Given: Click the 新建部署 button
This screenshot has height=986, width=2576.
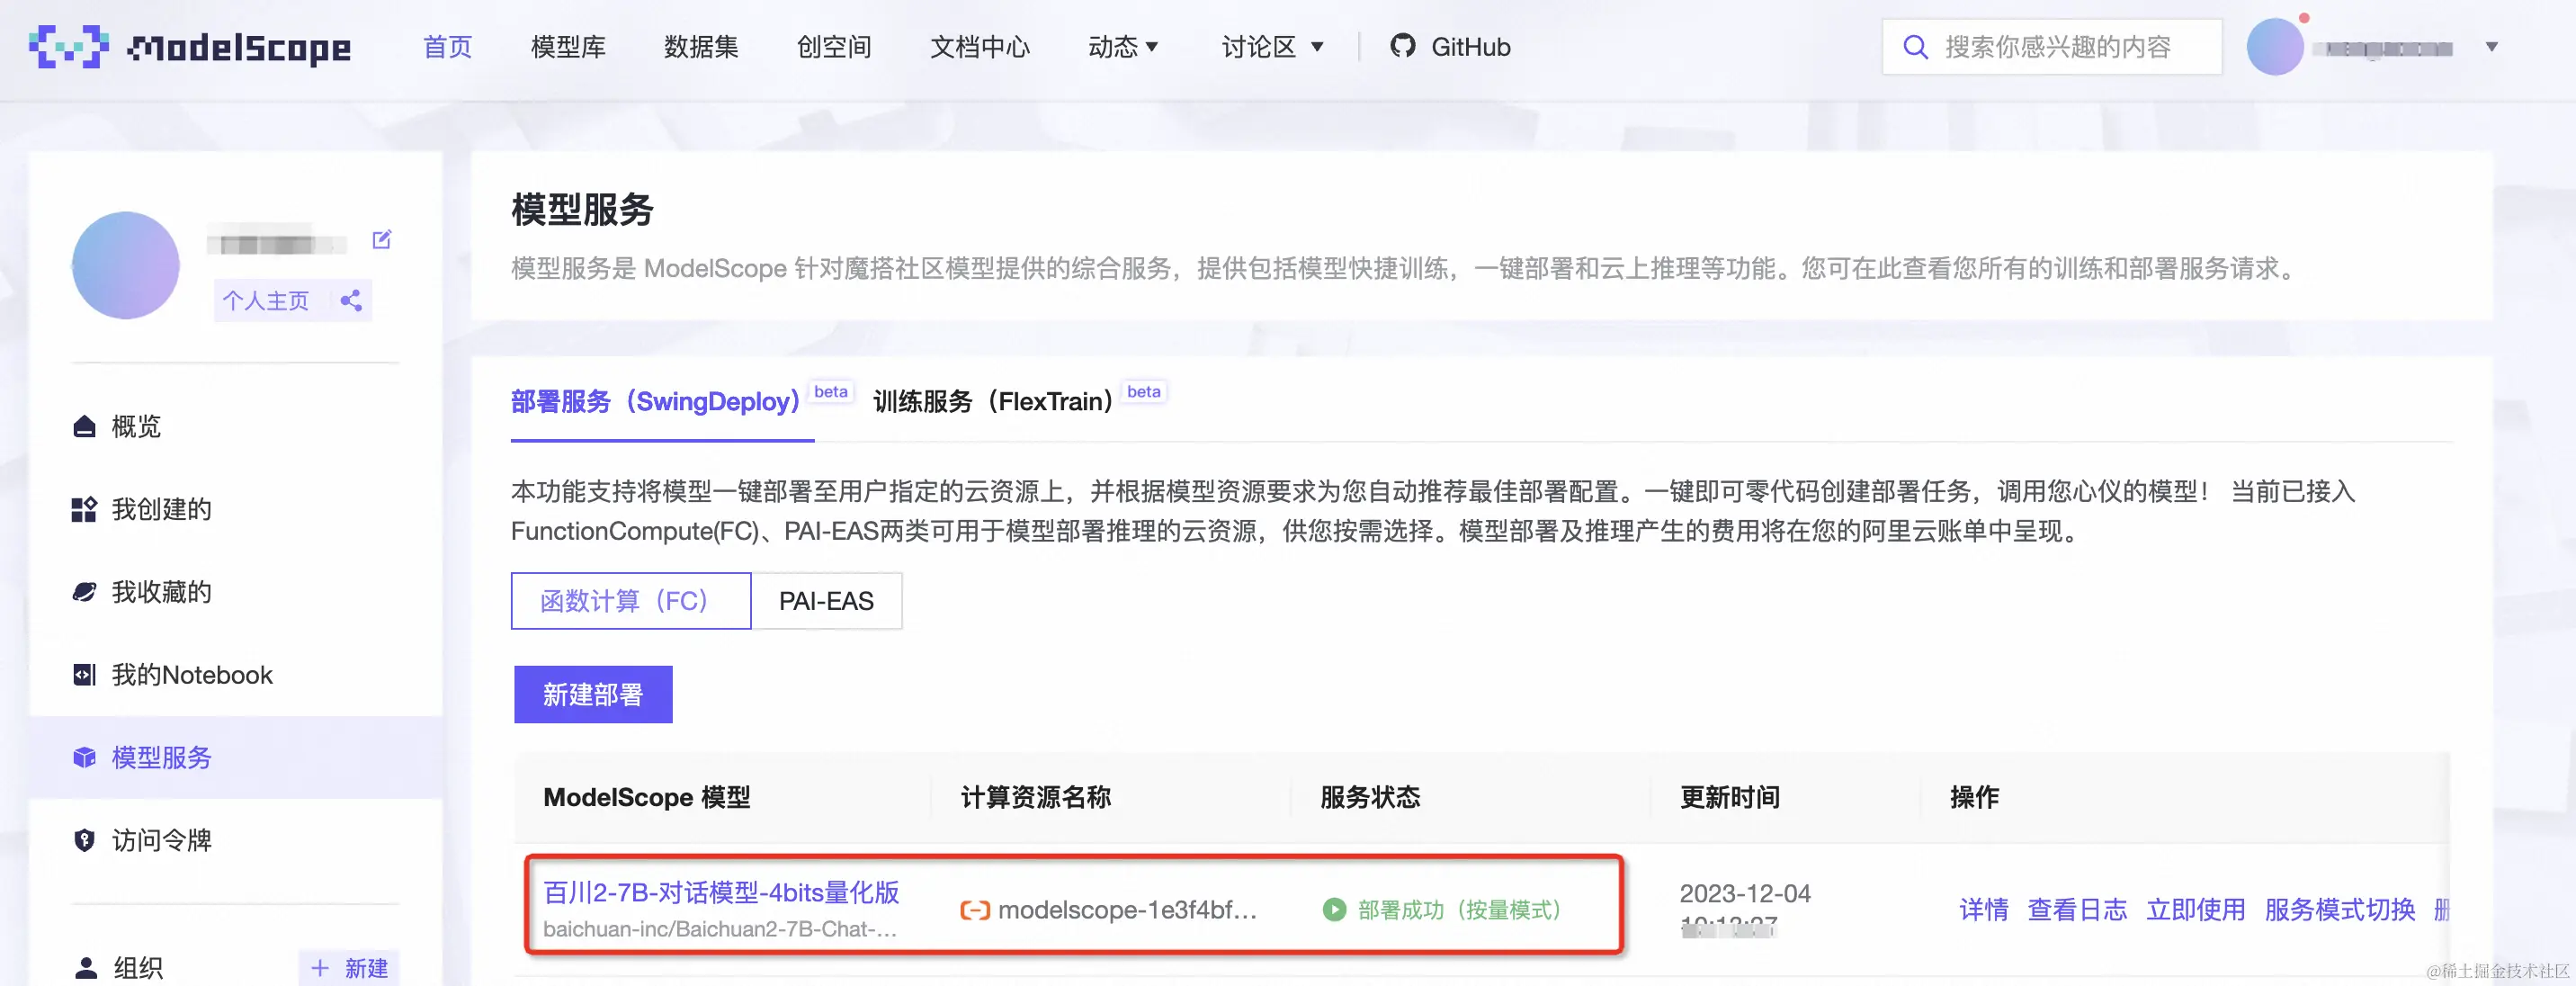Looking at the screenshot, I should [x=593, y=694].
